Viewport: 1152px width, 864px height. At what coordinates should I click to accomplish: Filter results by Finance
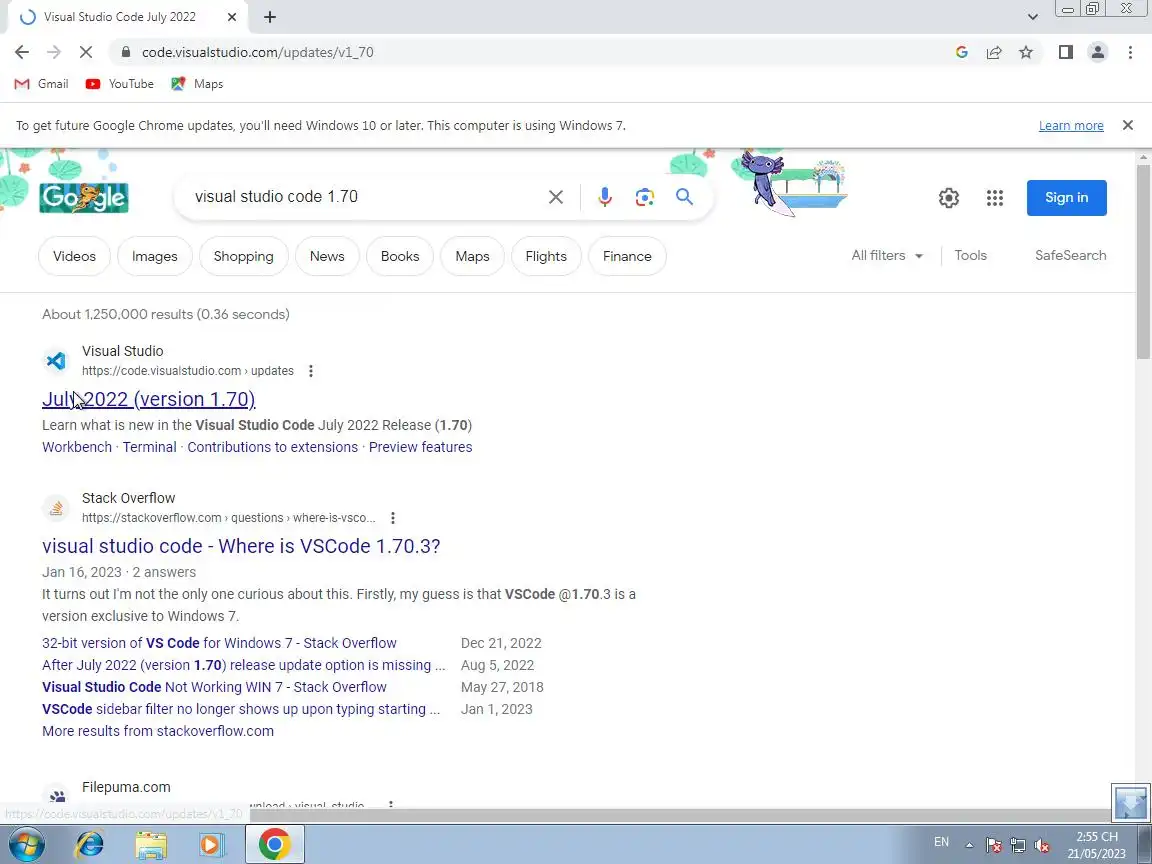tap(627, 256)
